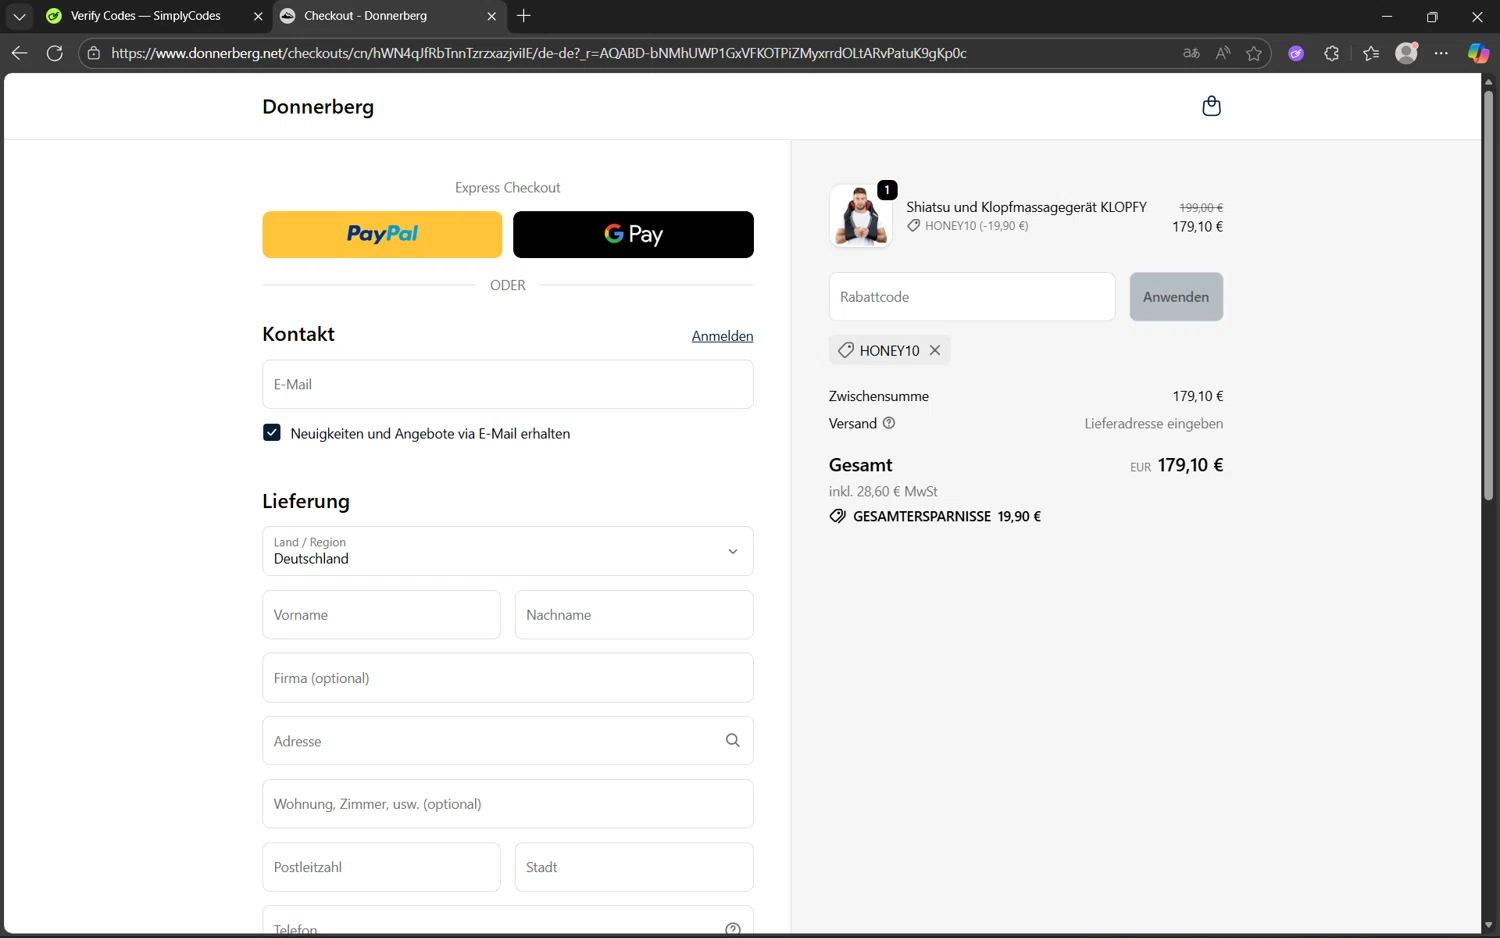Screen dimensions: 1500x938
Task: Click the Firma (optional) field
Action: [x=508, y=678]
